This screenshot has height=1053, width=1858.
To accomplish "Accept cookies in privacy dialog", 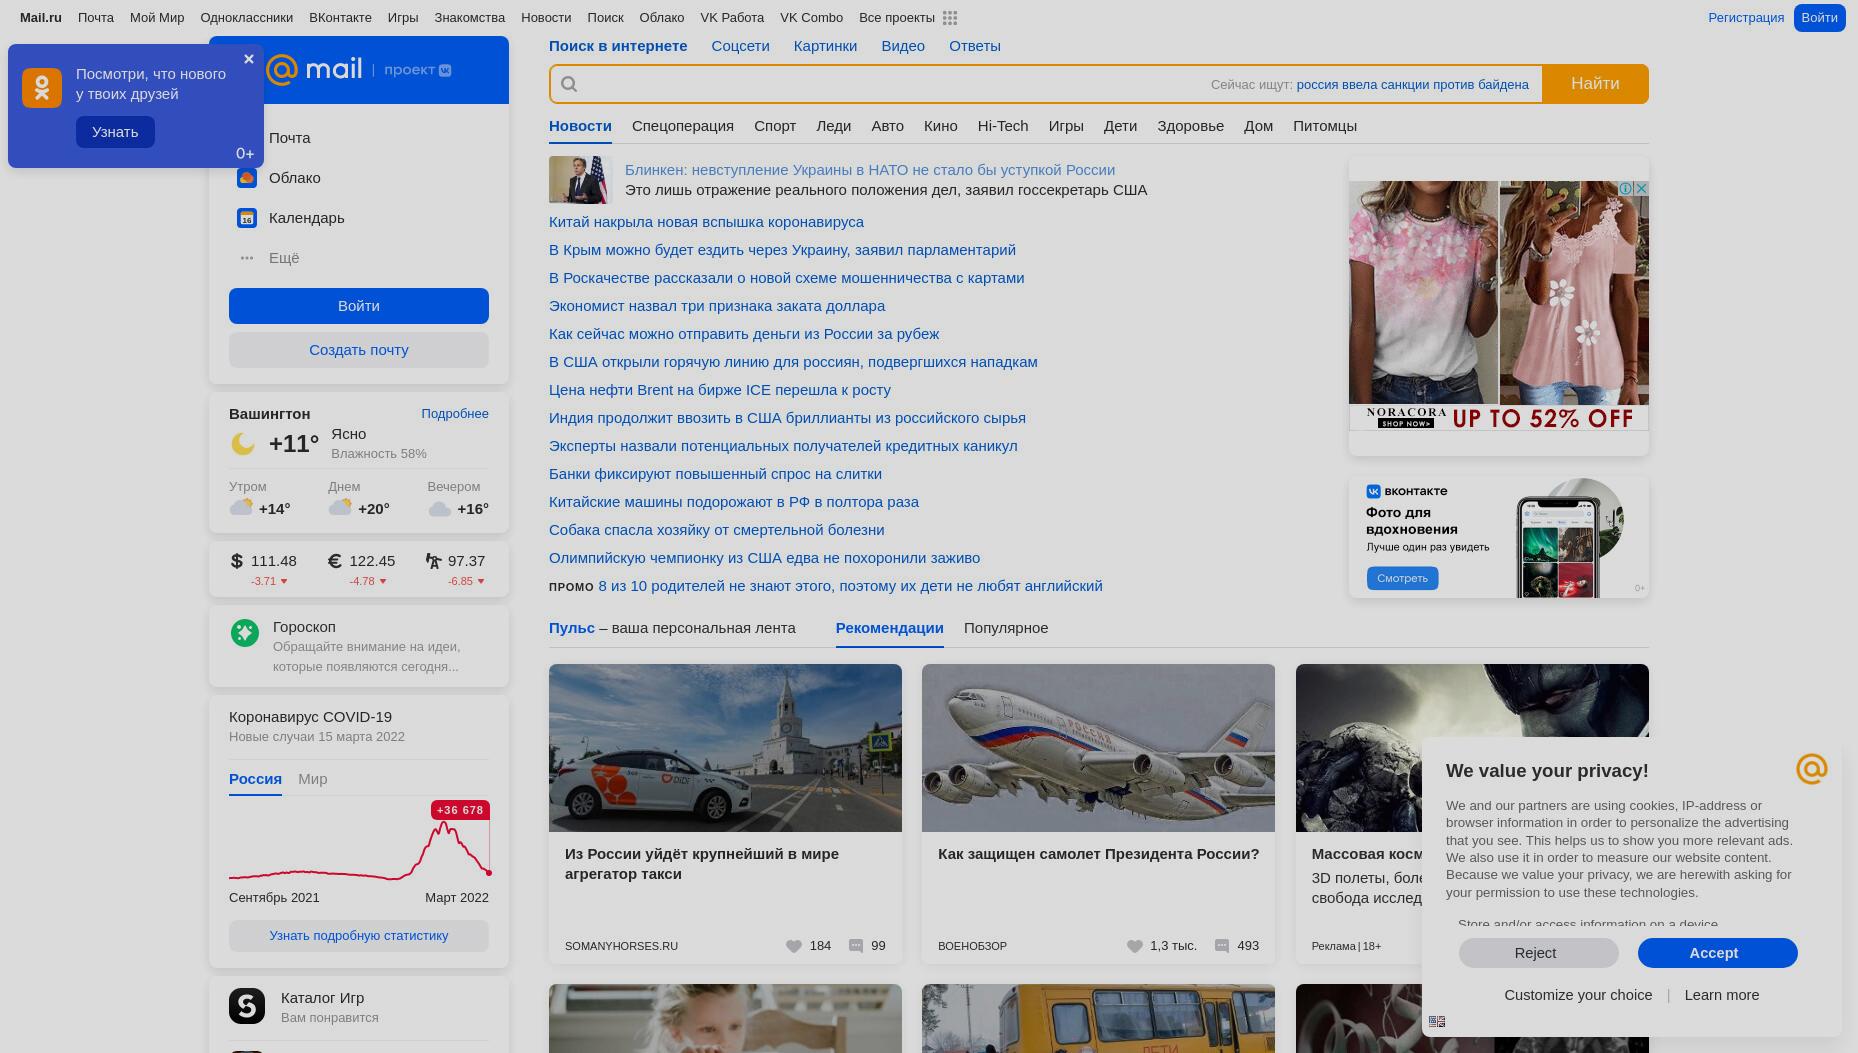I will coord(1717,953).
